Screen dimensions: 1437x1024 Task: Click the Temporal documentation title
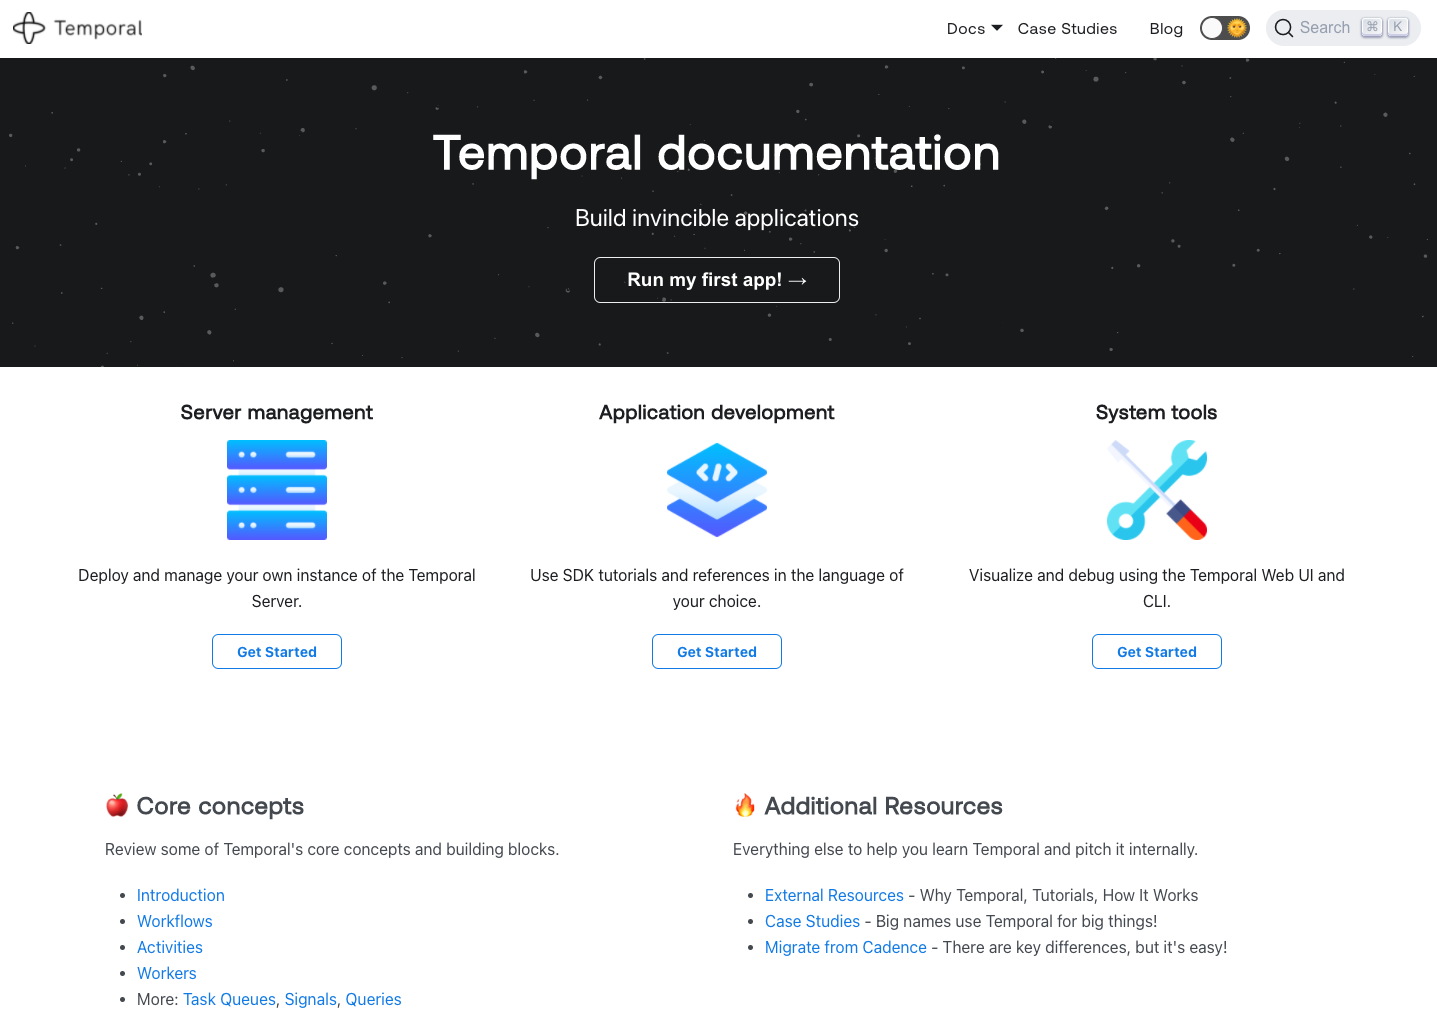(x=717, y=153)
